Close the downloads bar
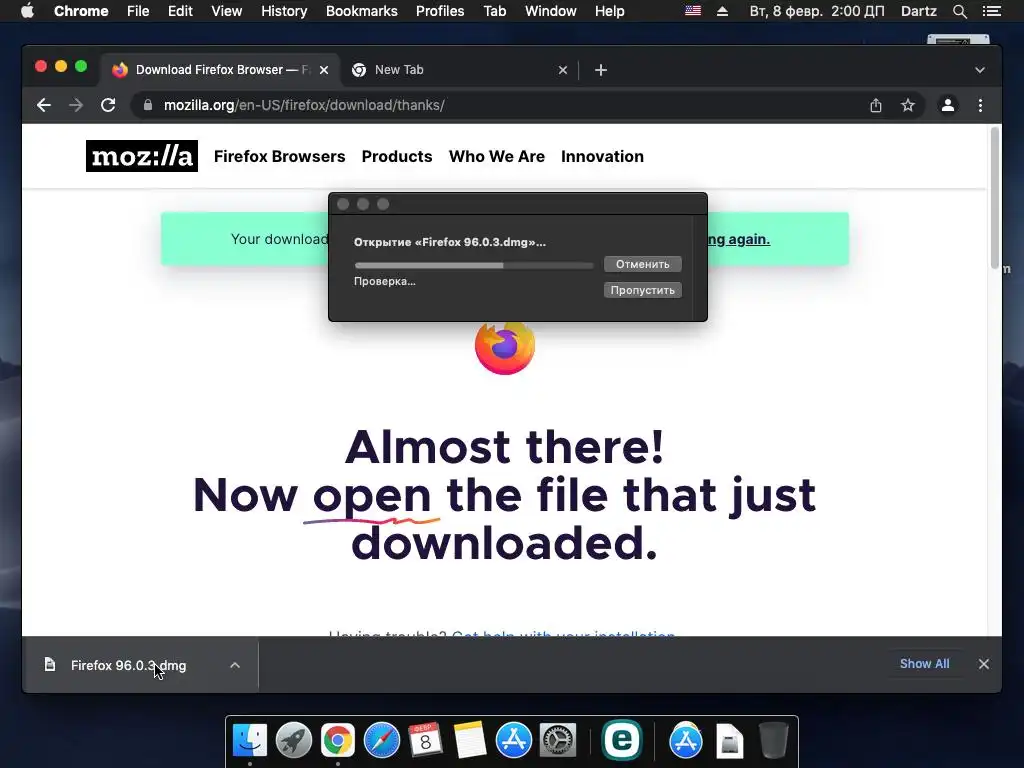 point(984,664)
